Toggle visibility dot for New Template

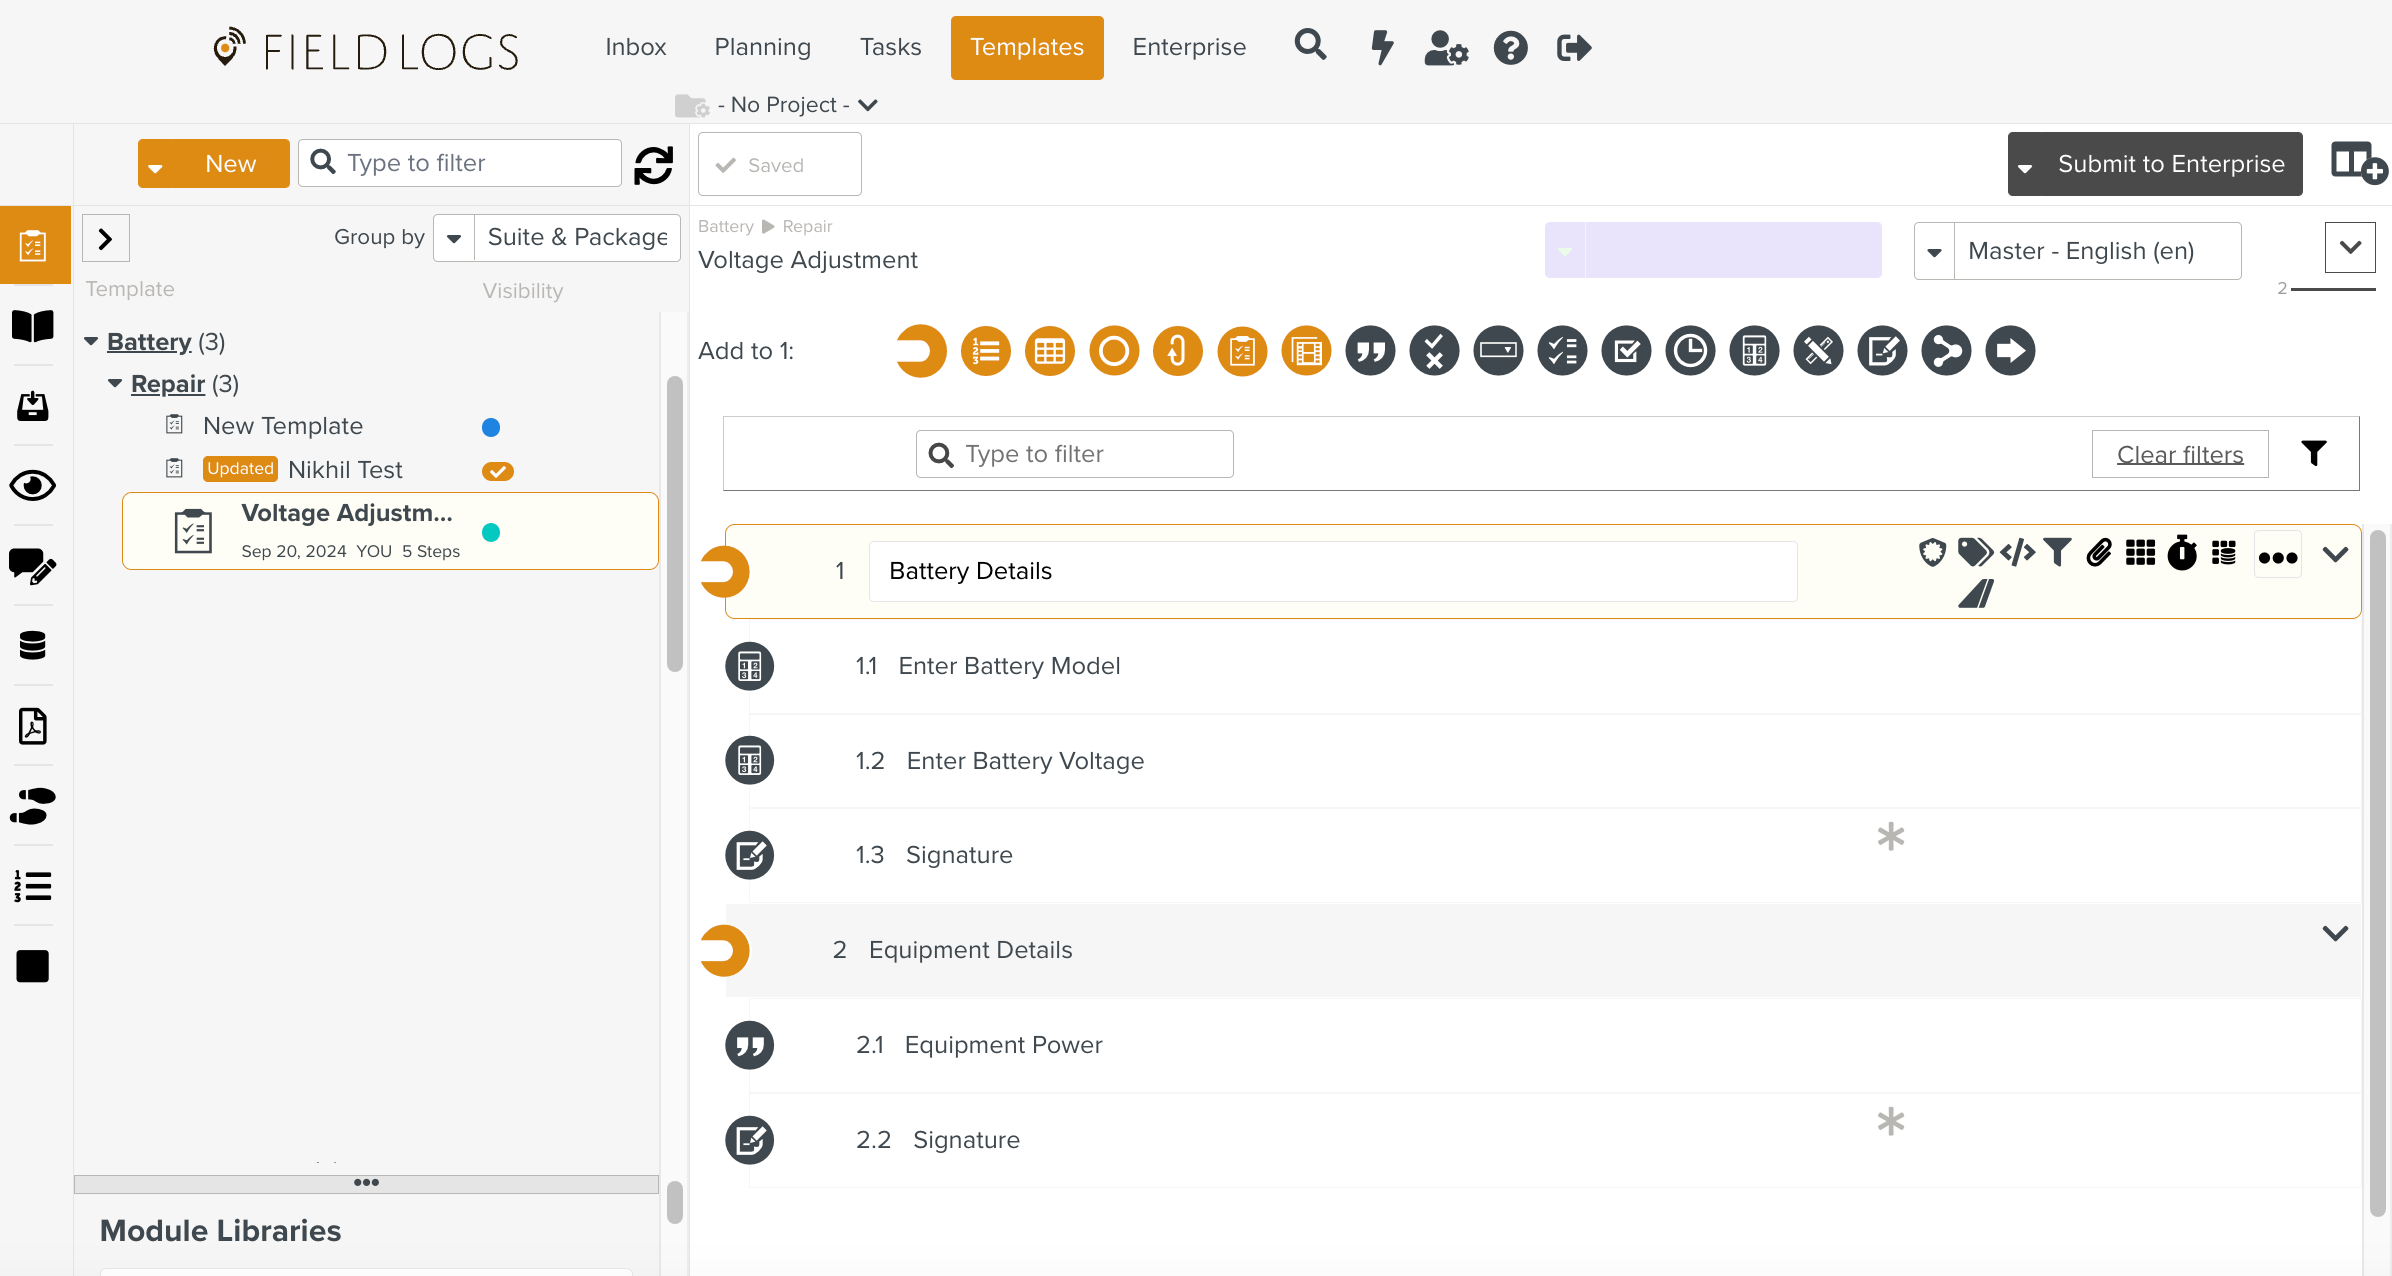coord(490,427)
